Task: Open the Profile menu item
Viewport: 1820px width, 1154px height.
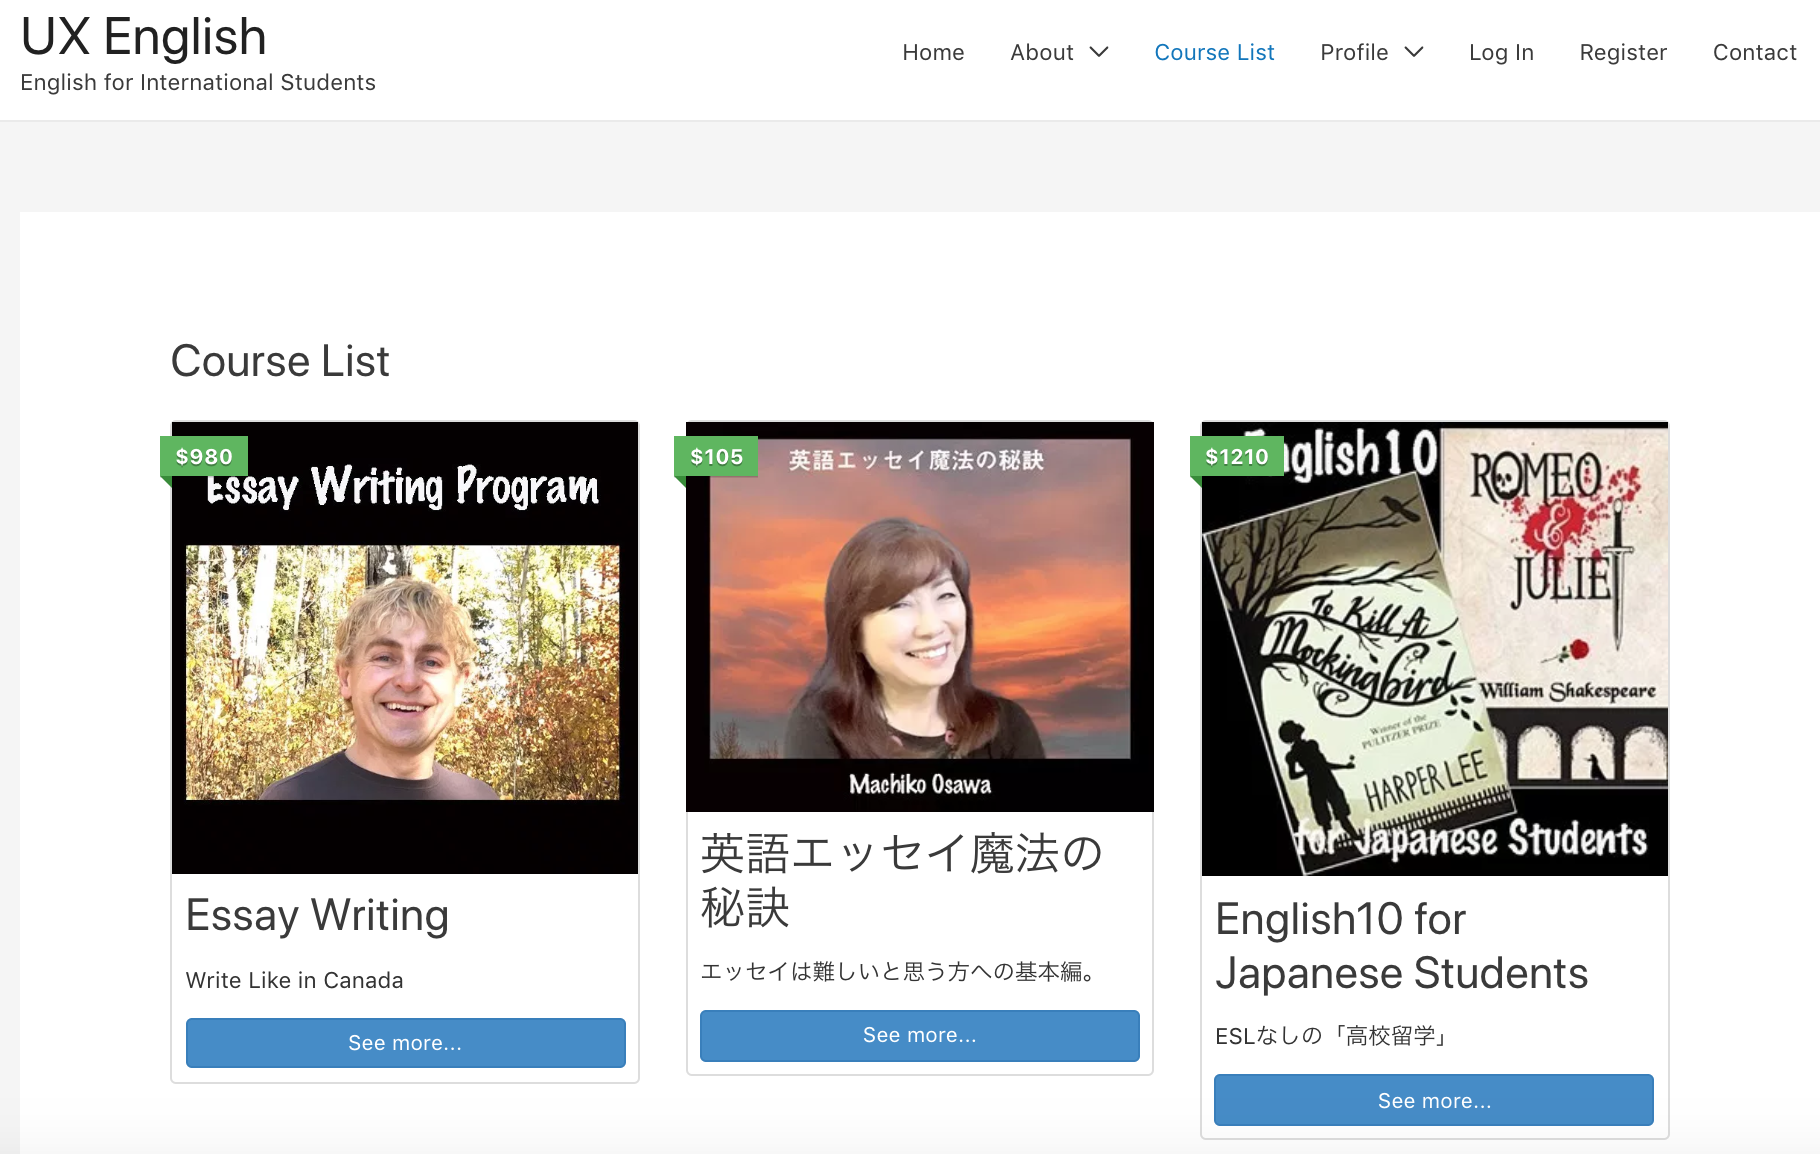Action: click(1354, 52)
